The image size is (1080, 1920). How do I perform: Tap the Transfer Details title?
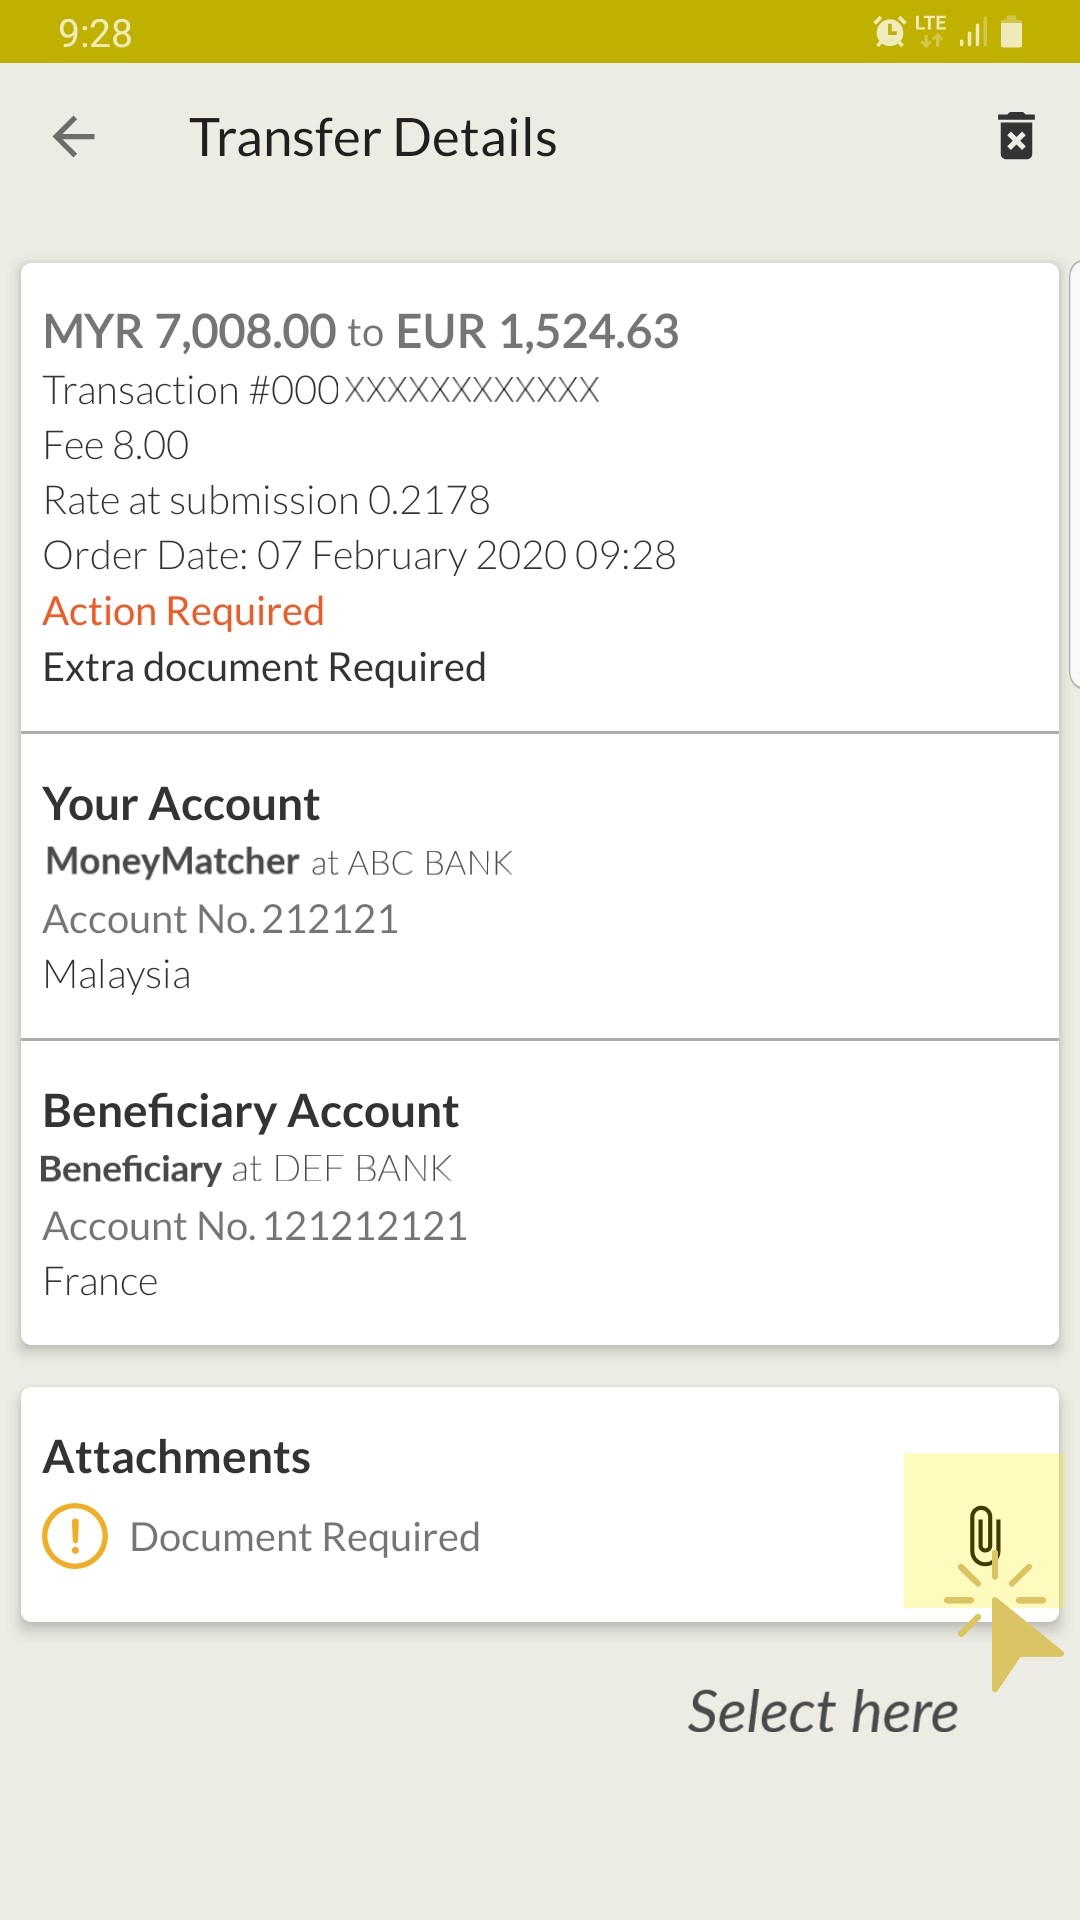tap(373, 137)
